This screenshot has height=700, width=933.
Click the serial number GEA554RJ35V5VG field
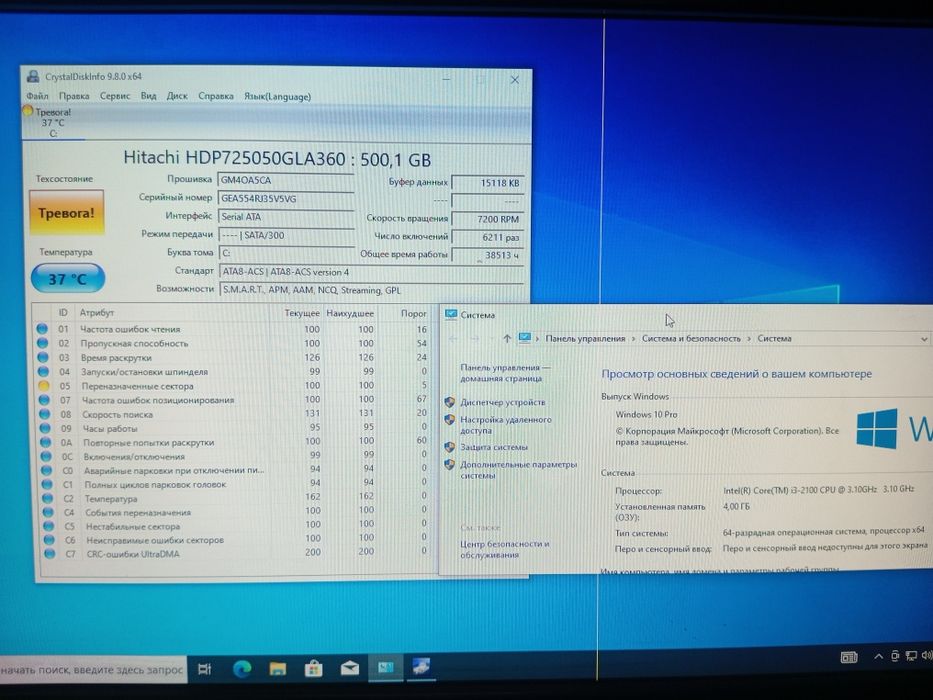[x=286, y=198]
